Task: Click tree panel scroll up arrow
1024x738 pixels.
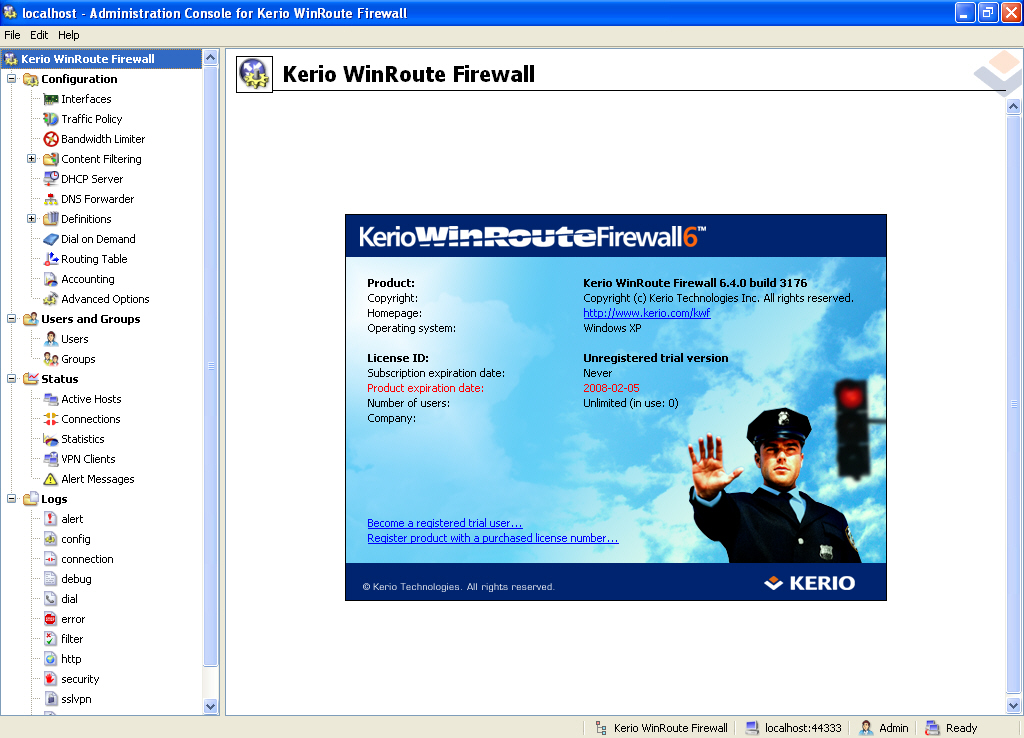Action: pyautogui.click(x=210, y=57)
